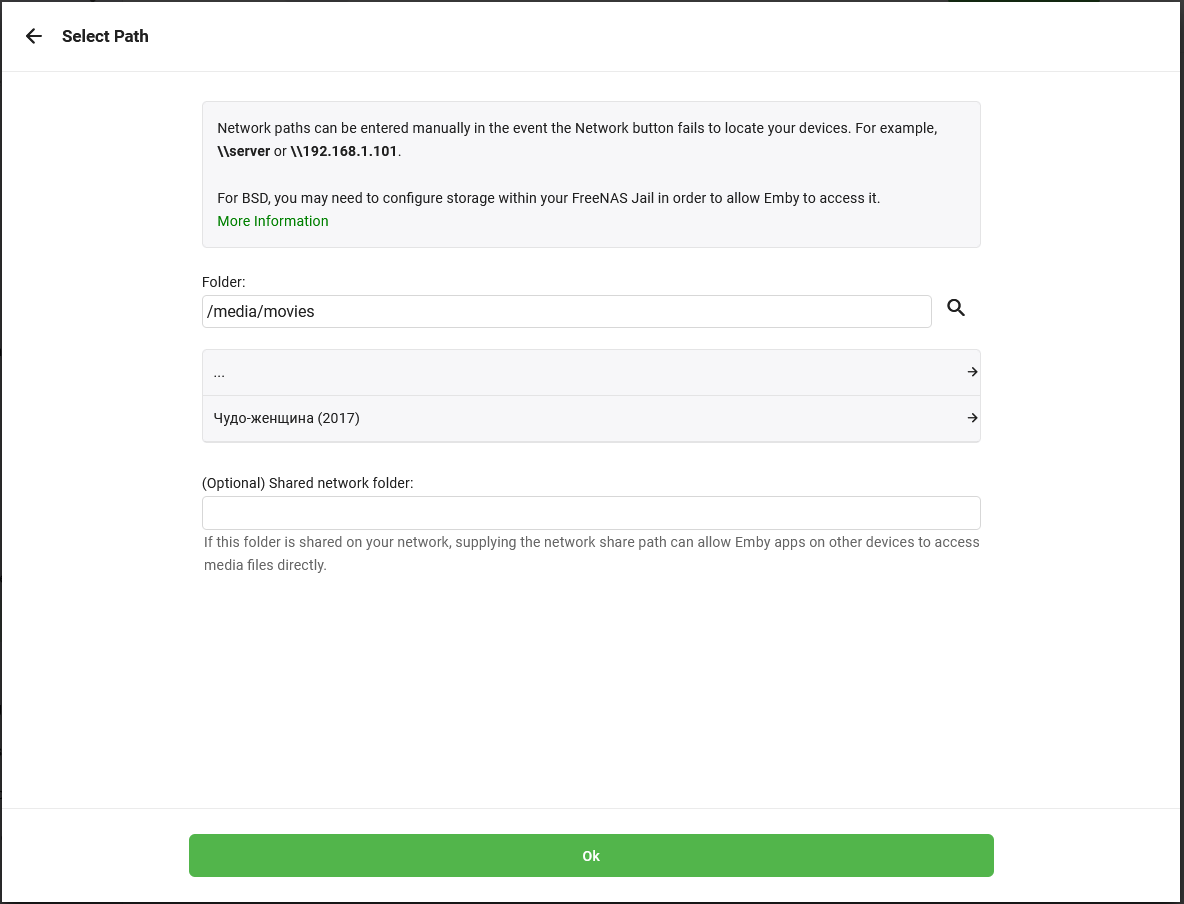Click the magnifier icon beside Folder field
Image resolution: width=1184 pixels, height=904 pixels.
click(956, 308)
